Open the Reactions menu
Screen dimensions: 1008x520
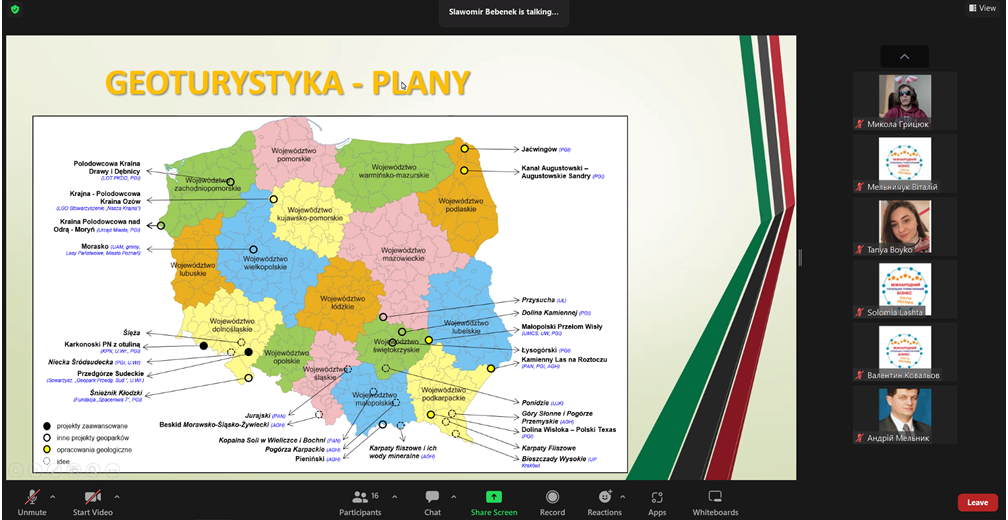coord(604,501)
